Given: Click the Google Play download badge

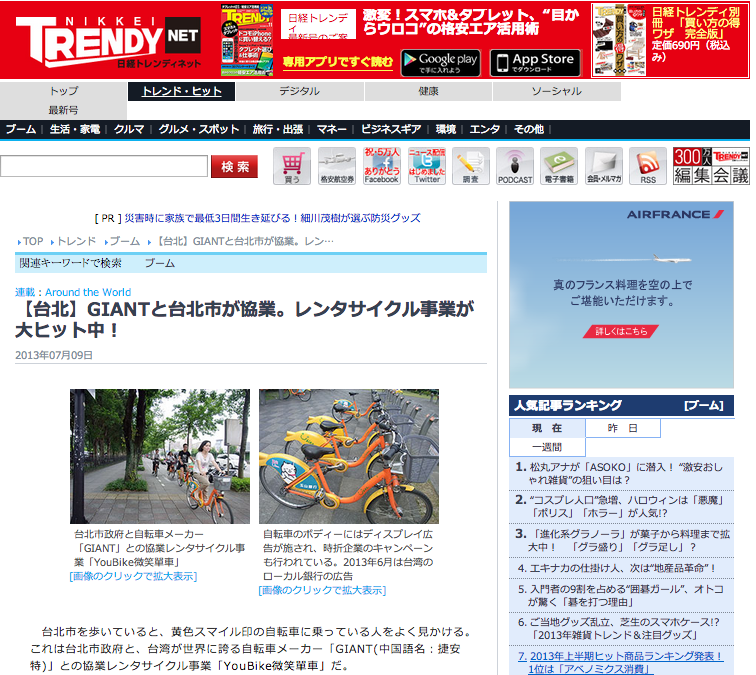Looking at the screenshot, I should 441,63.
